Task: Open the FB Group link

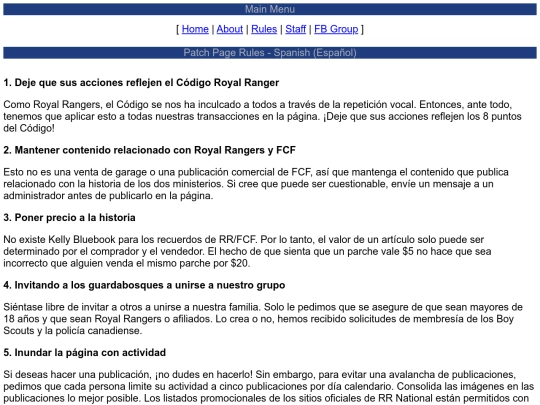Action: click(x=336, y=29)
